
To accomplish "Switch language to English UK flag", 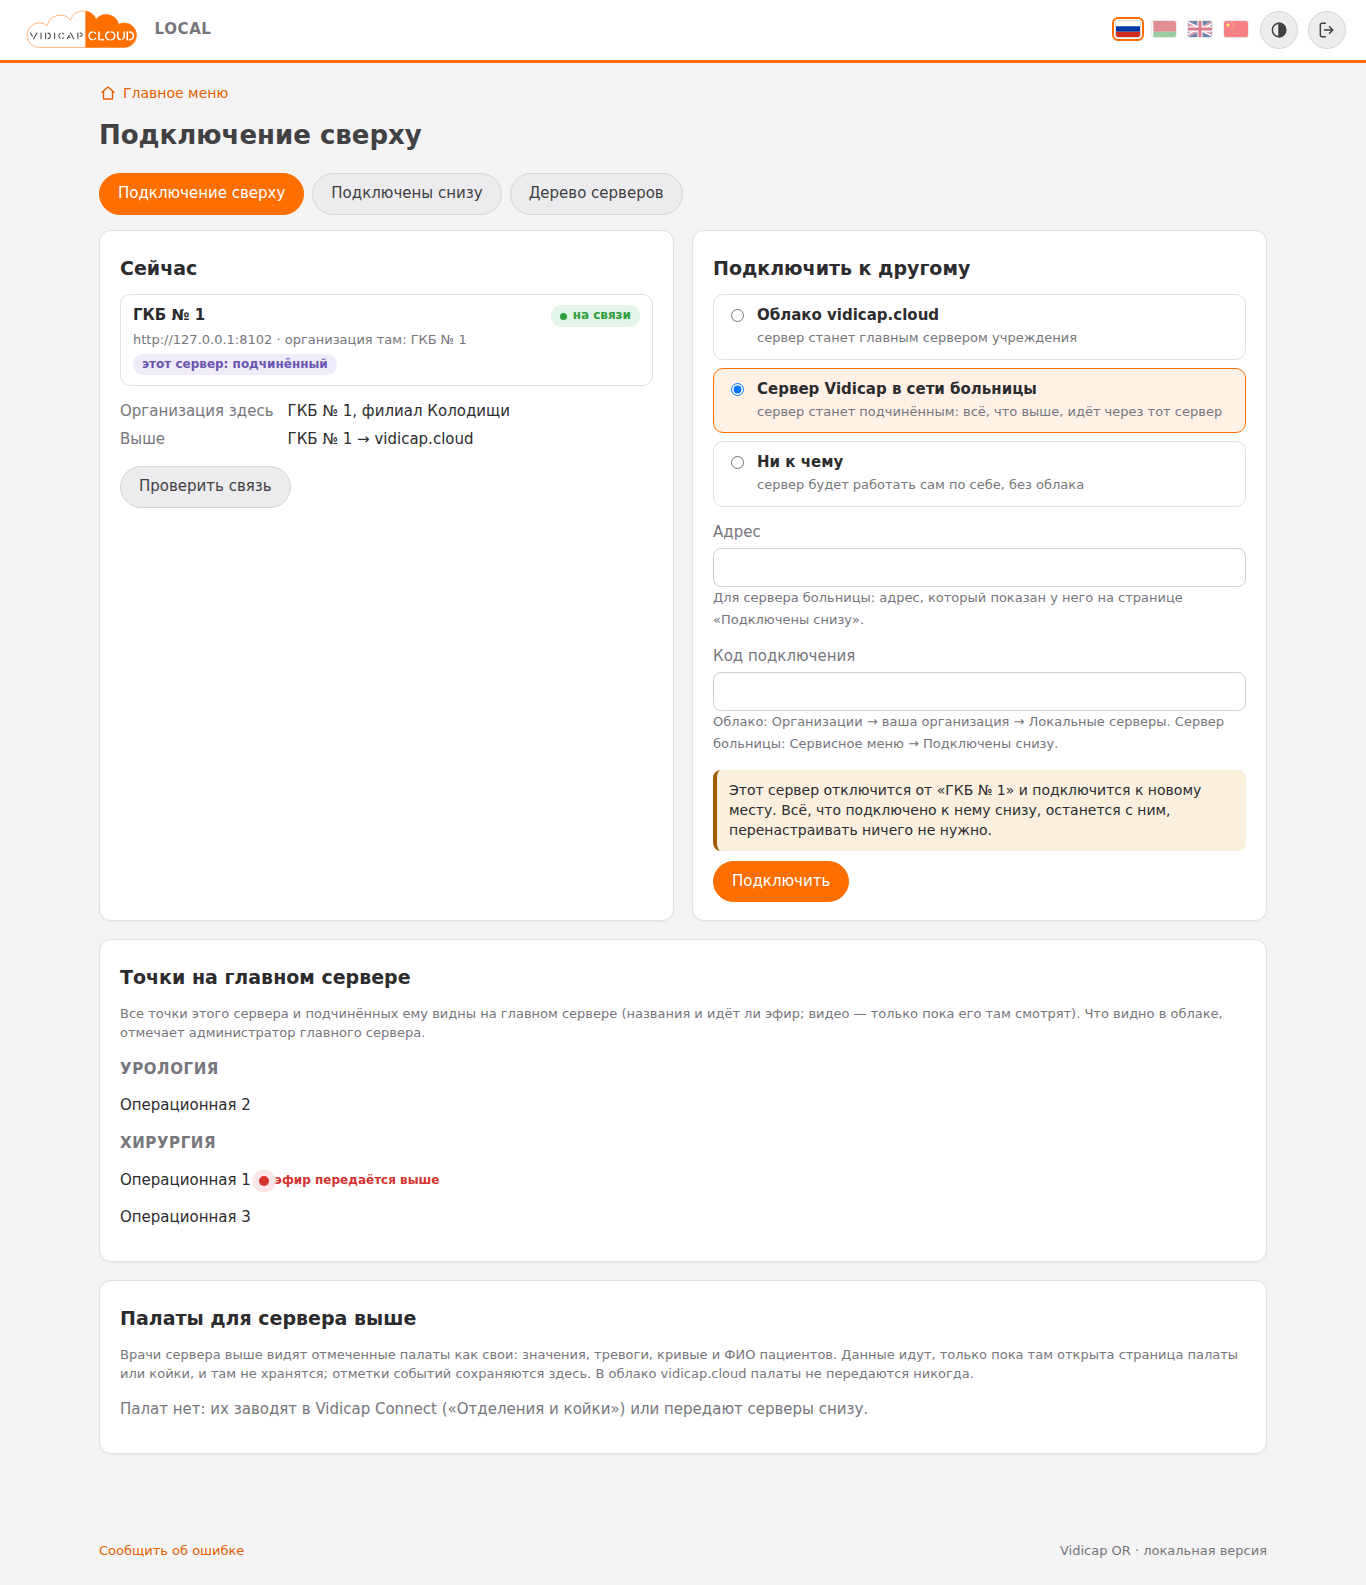I will (x=1200, y=29).
